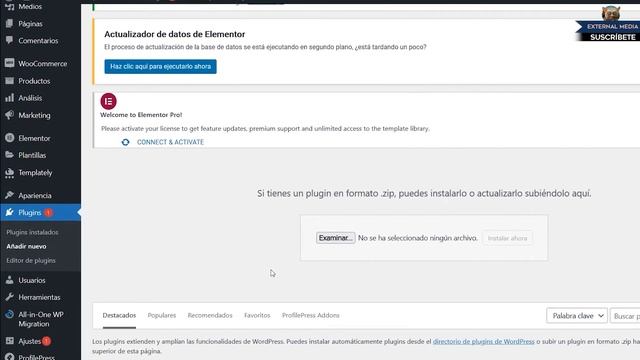This screenshot has width=640, height=360.
Task: Click the Templately cloud icon
Action: pyautogui.click(x=9, y=173)
